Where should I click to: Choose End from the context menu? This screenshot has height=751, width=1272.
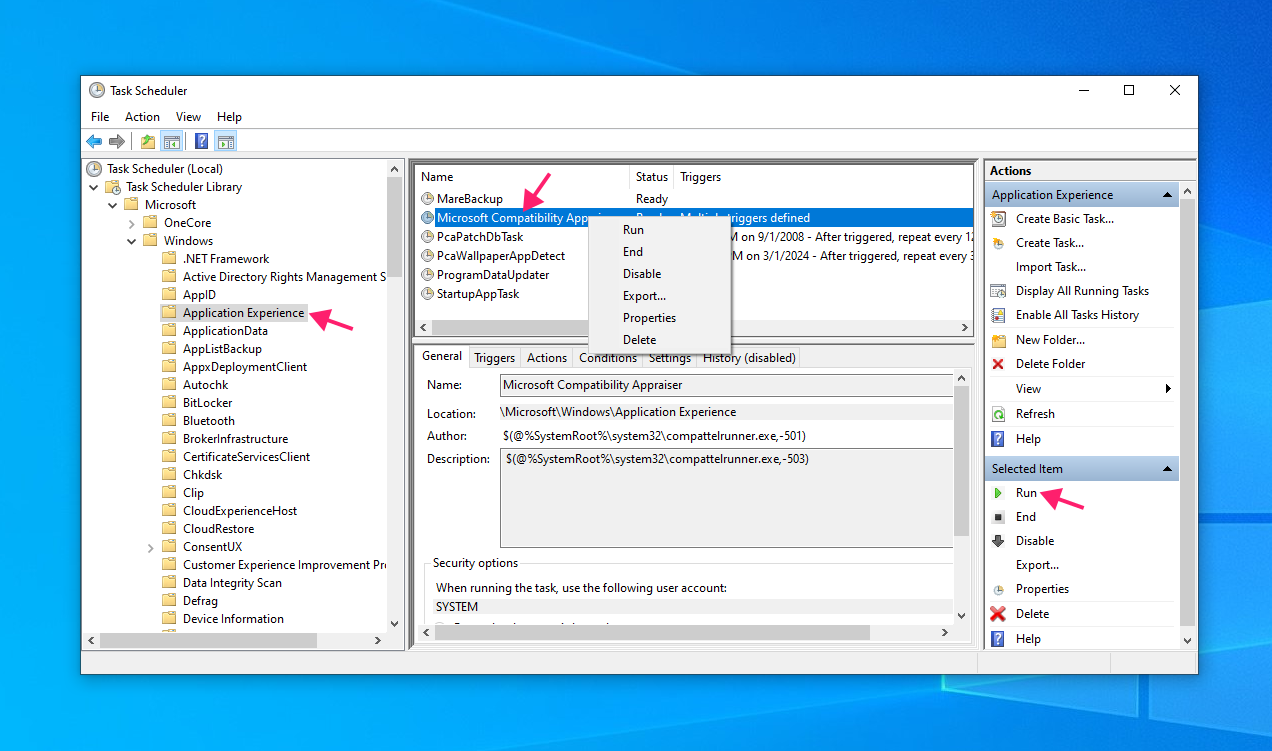[x=660, y=252]
